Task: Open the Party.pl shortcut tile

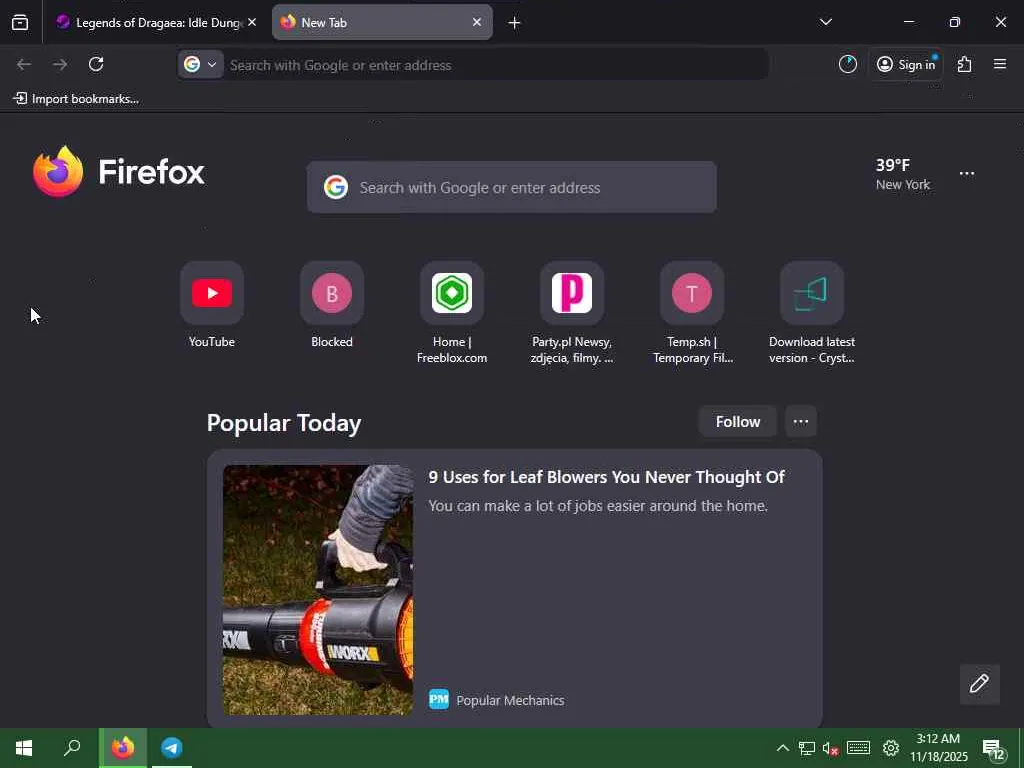Action: tap(572, 313)
